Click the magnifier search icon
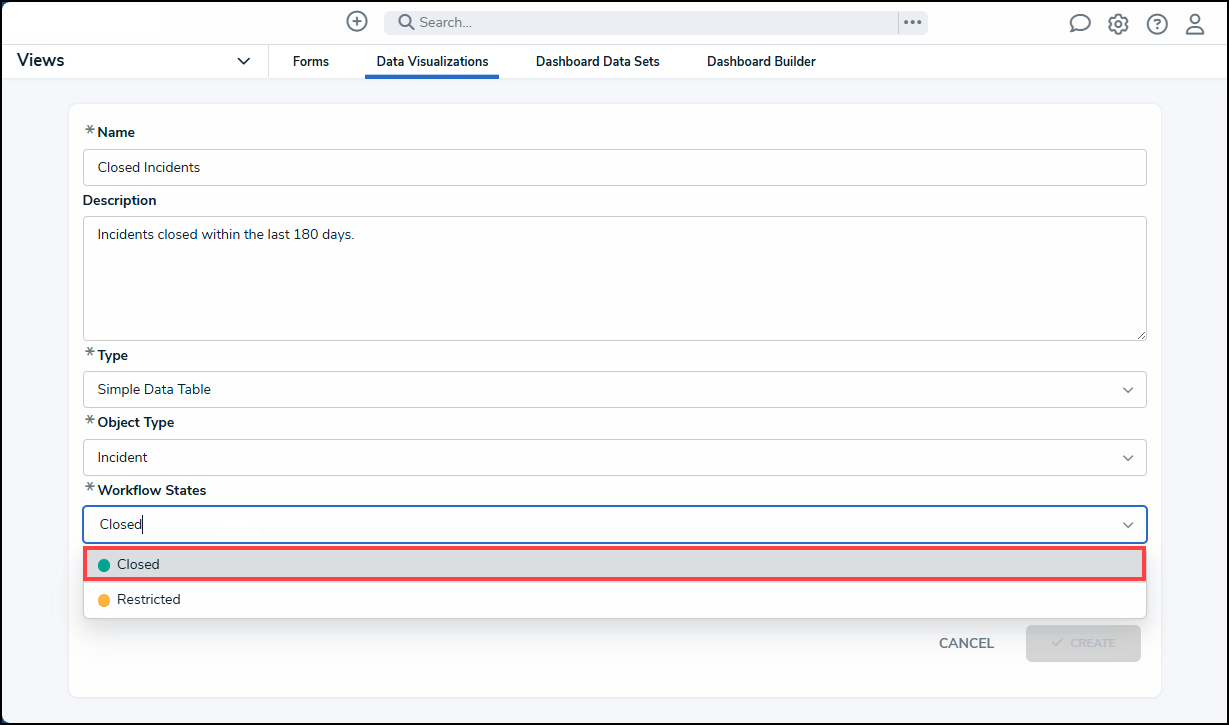Image resolution: width=1229 pixels, height=725 pixels. click(x=406, y=22)
